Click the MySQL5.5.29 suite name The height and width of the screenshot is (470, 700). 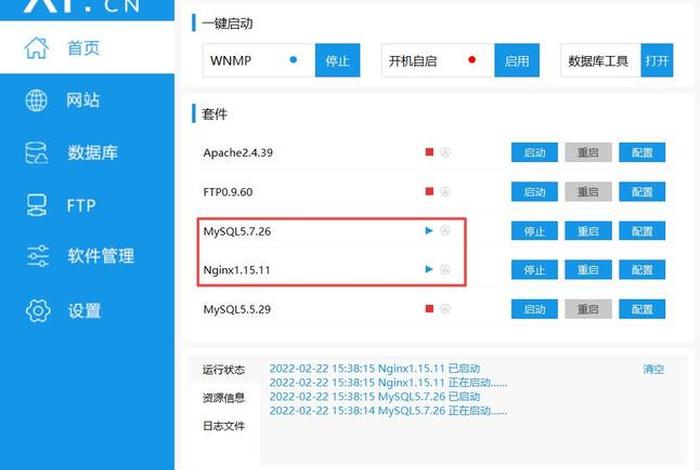[x=237, y=309]
